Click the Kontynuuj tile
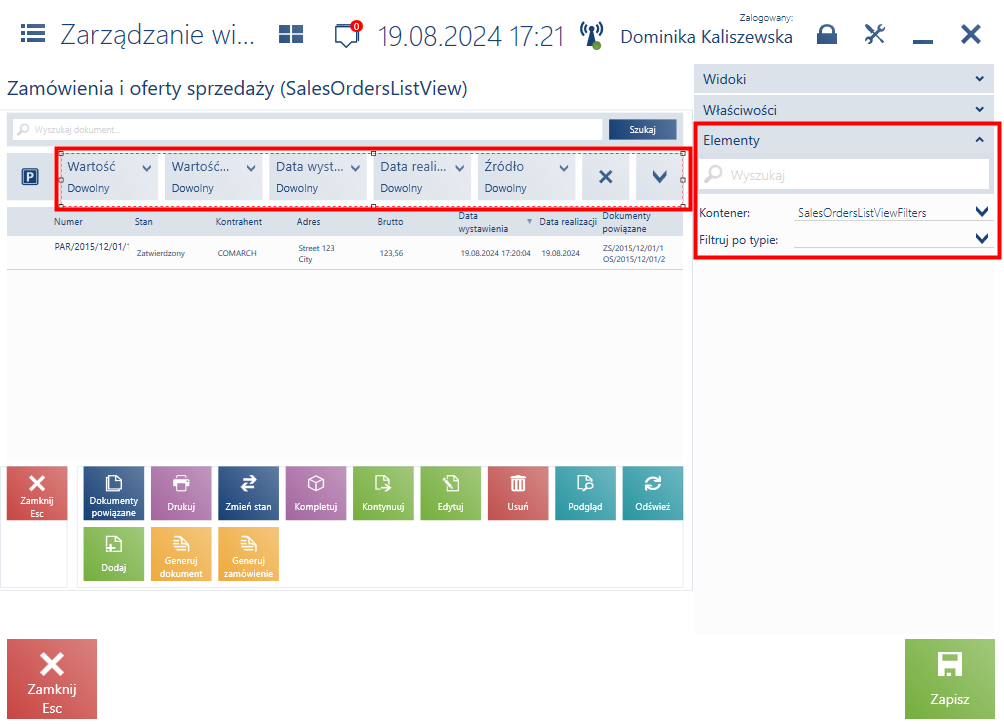Screen dimensions: 1004x724 383,493
